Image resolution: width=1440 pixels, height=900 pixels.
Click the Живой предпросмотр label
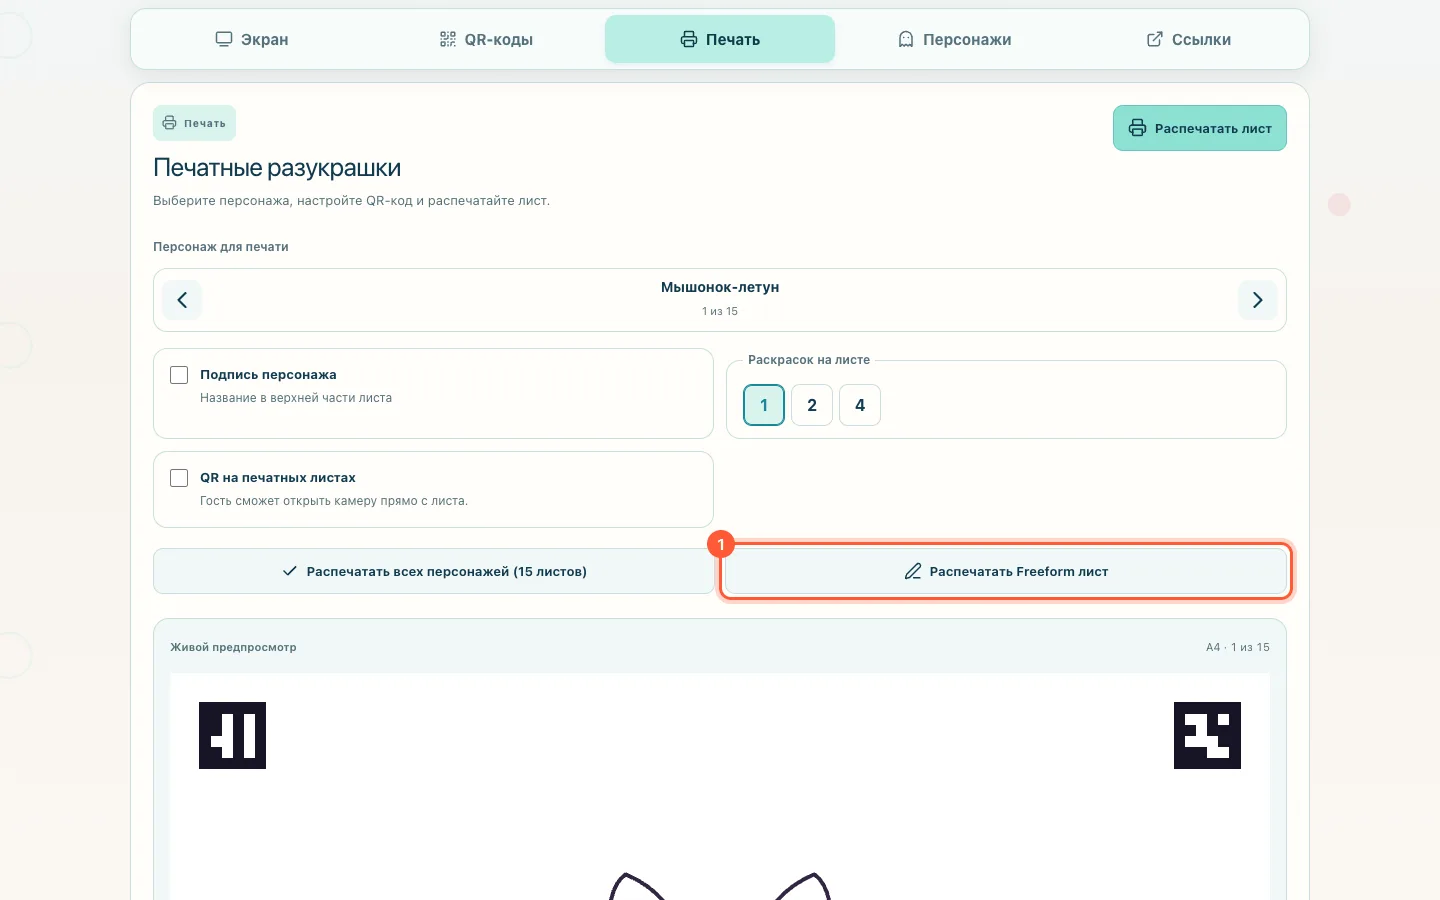click(x=233, y=647)
